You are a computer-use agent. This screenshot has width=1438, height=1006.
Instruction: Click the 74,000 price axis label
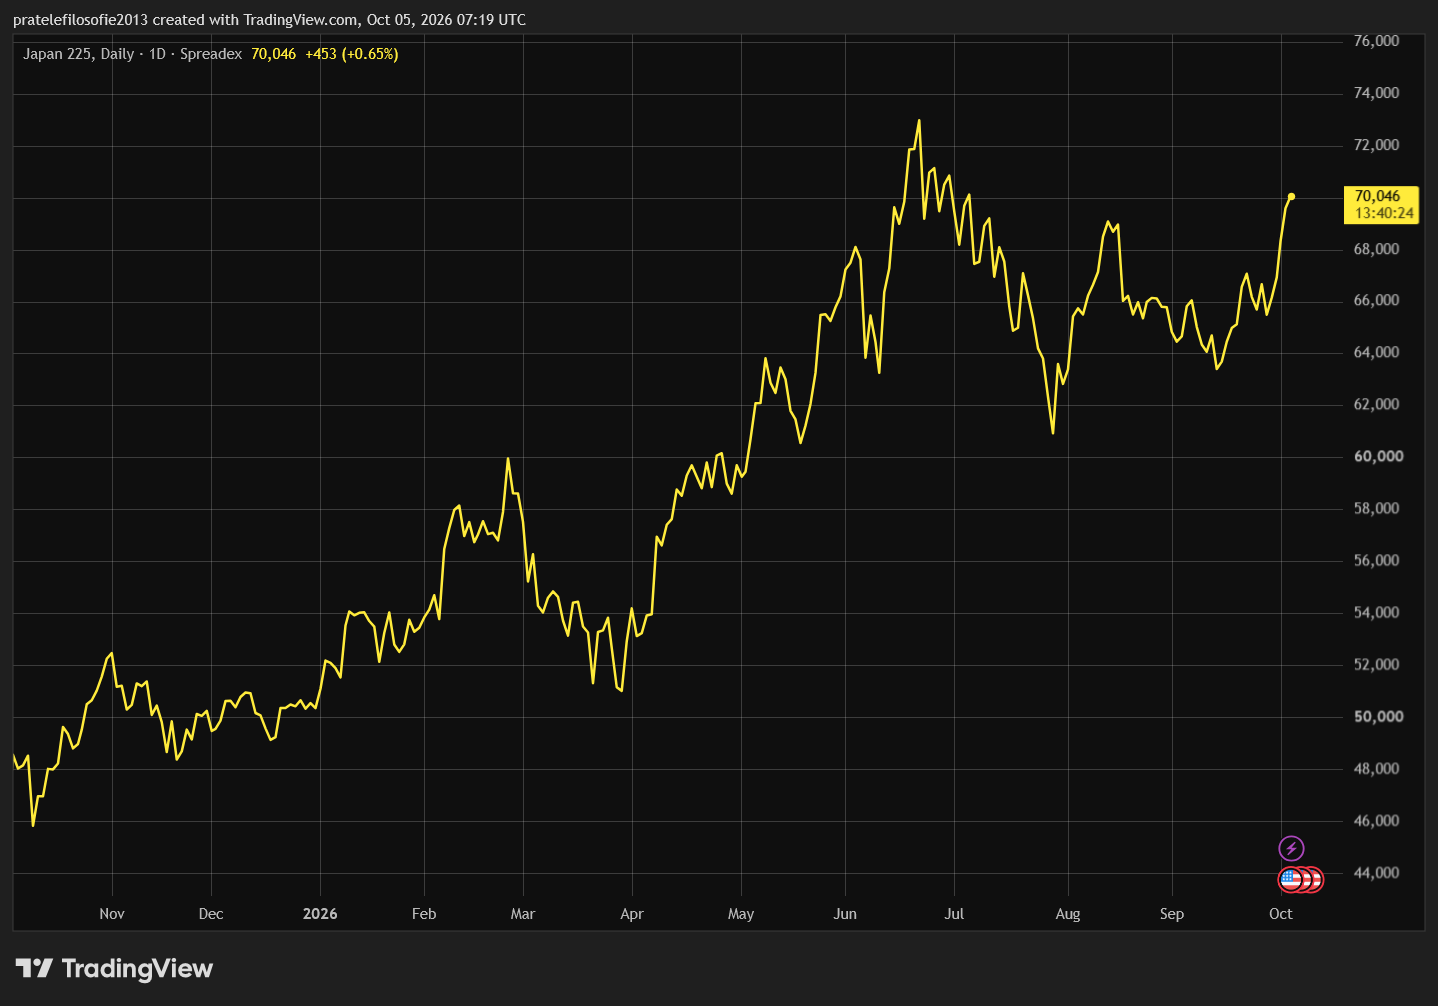pyautogui.click(x=1376, y=93)
